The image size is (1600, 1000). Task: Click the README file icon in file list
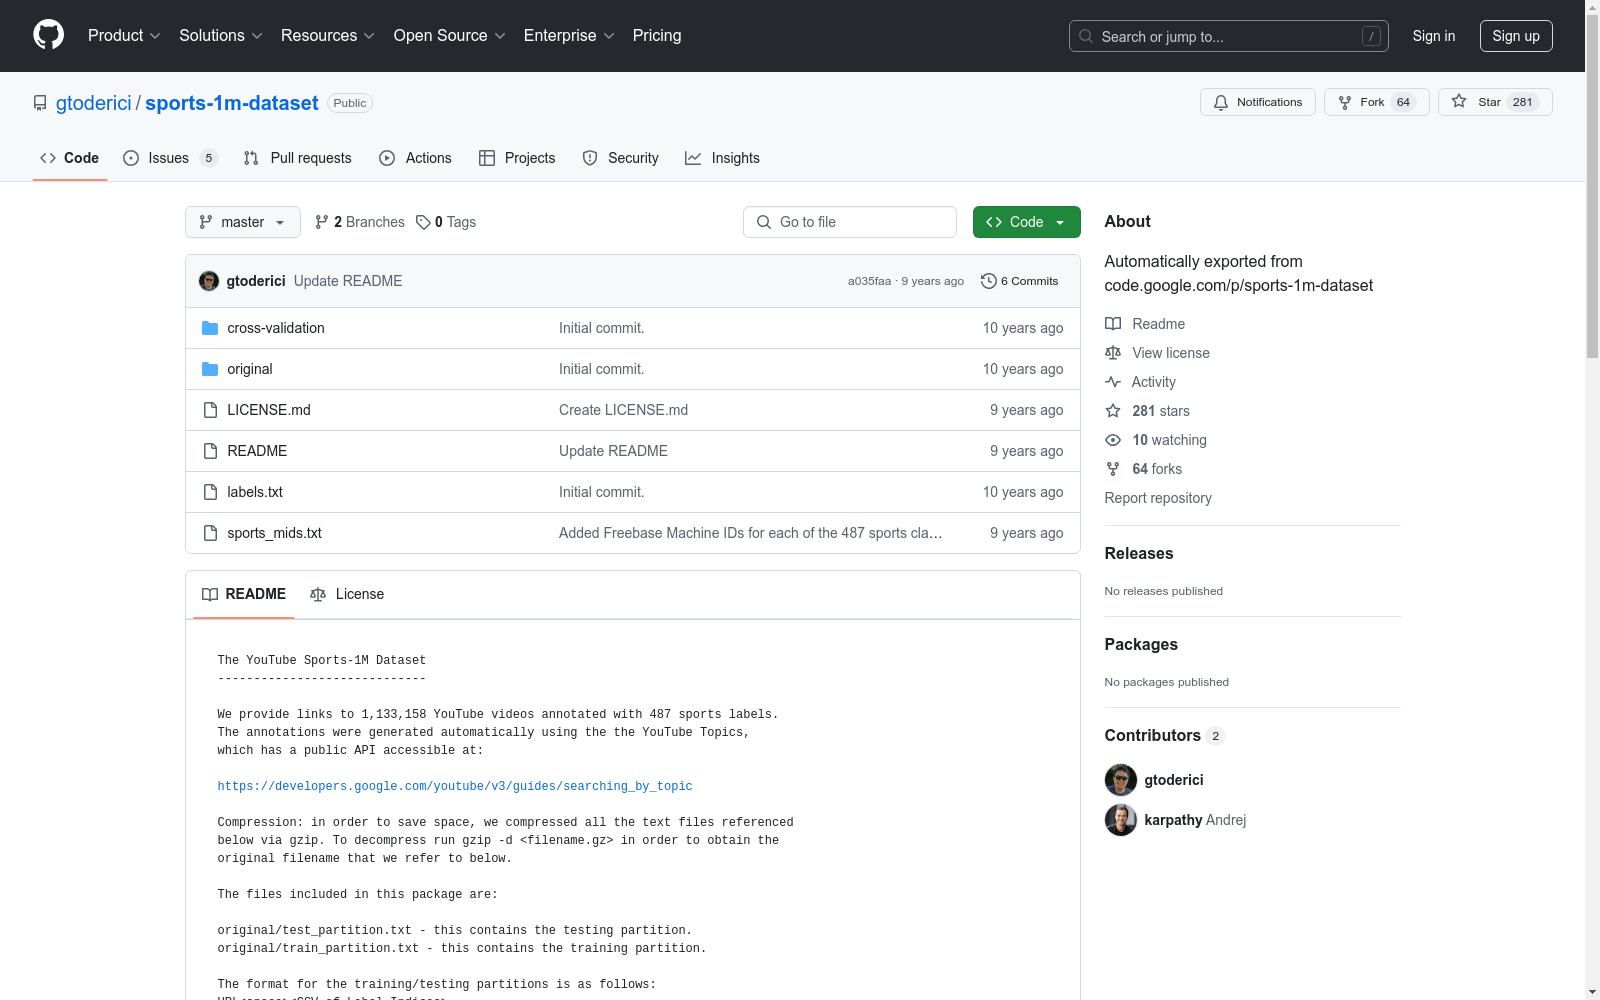tap(210, 451)
